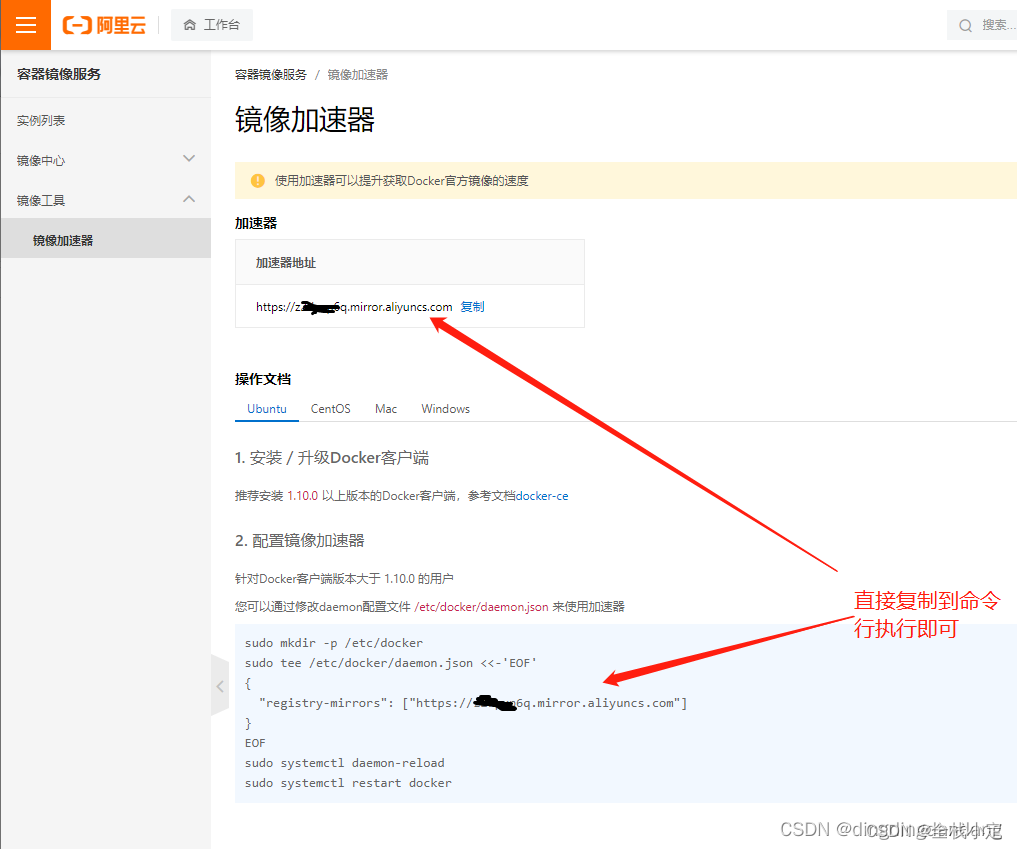Click the '1. 安装 / 升级Docker客户端' heading
The height and width of the screenshot is (849, 1017).
tap(332, 458)
